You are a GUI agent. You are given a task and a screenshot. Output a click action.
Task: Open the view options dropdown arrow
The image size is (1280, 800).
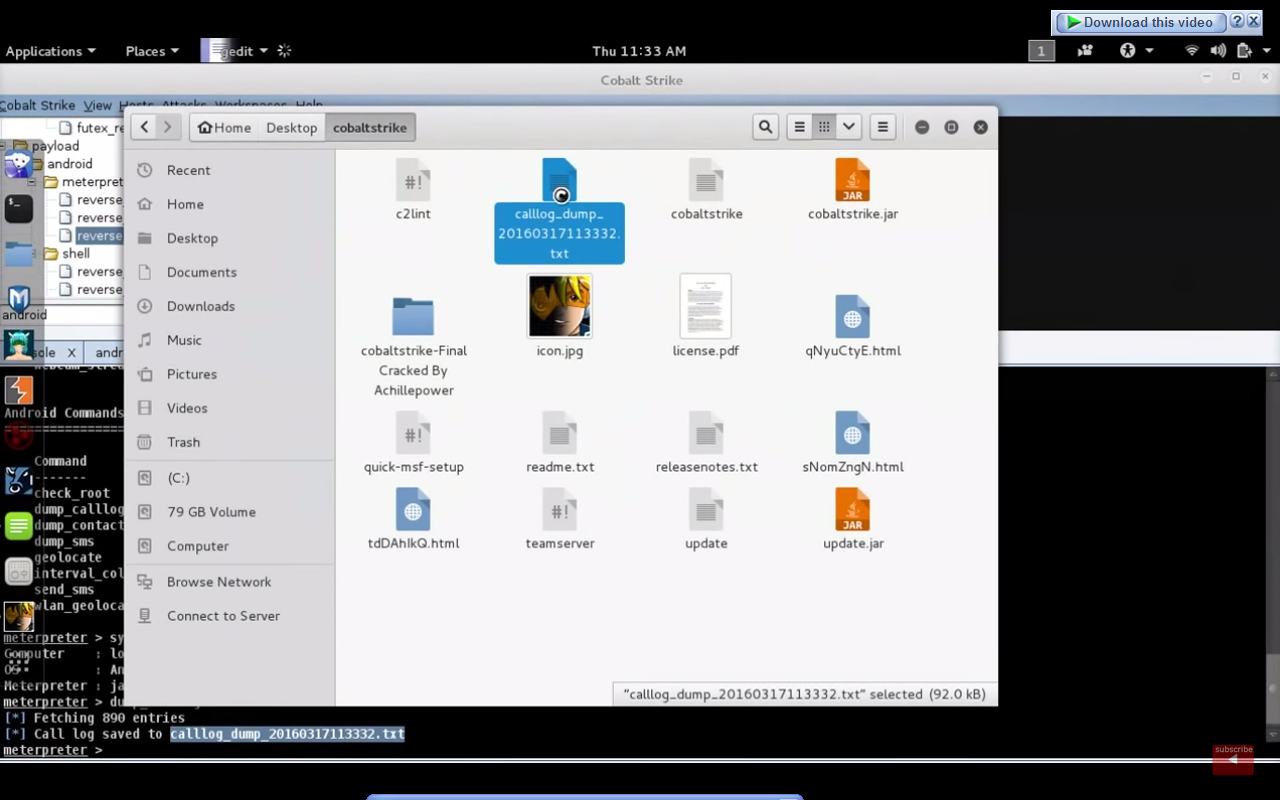click(849, 127)
